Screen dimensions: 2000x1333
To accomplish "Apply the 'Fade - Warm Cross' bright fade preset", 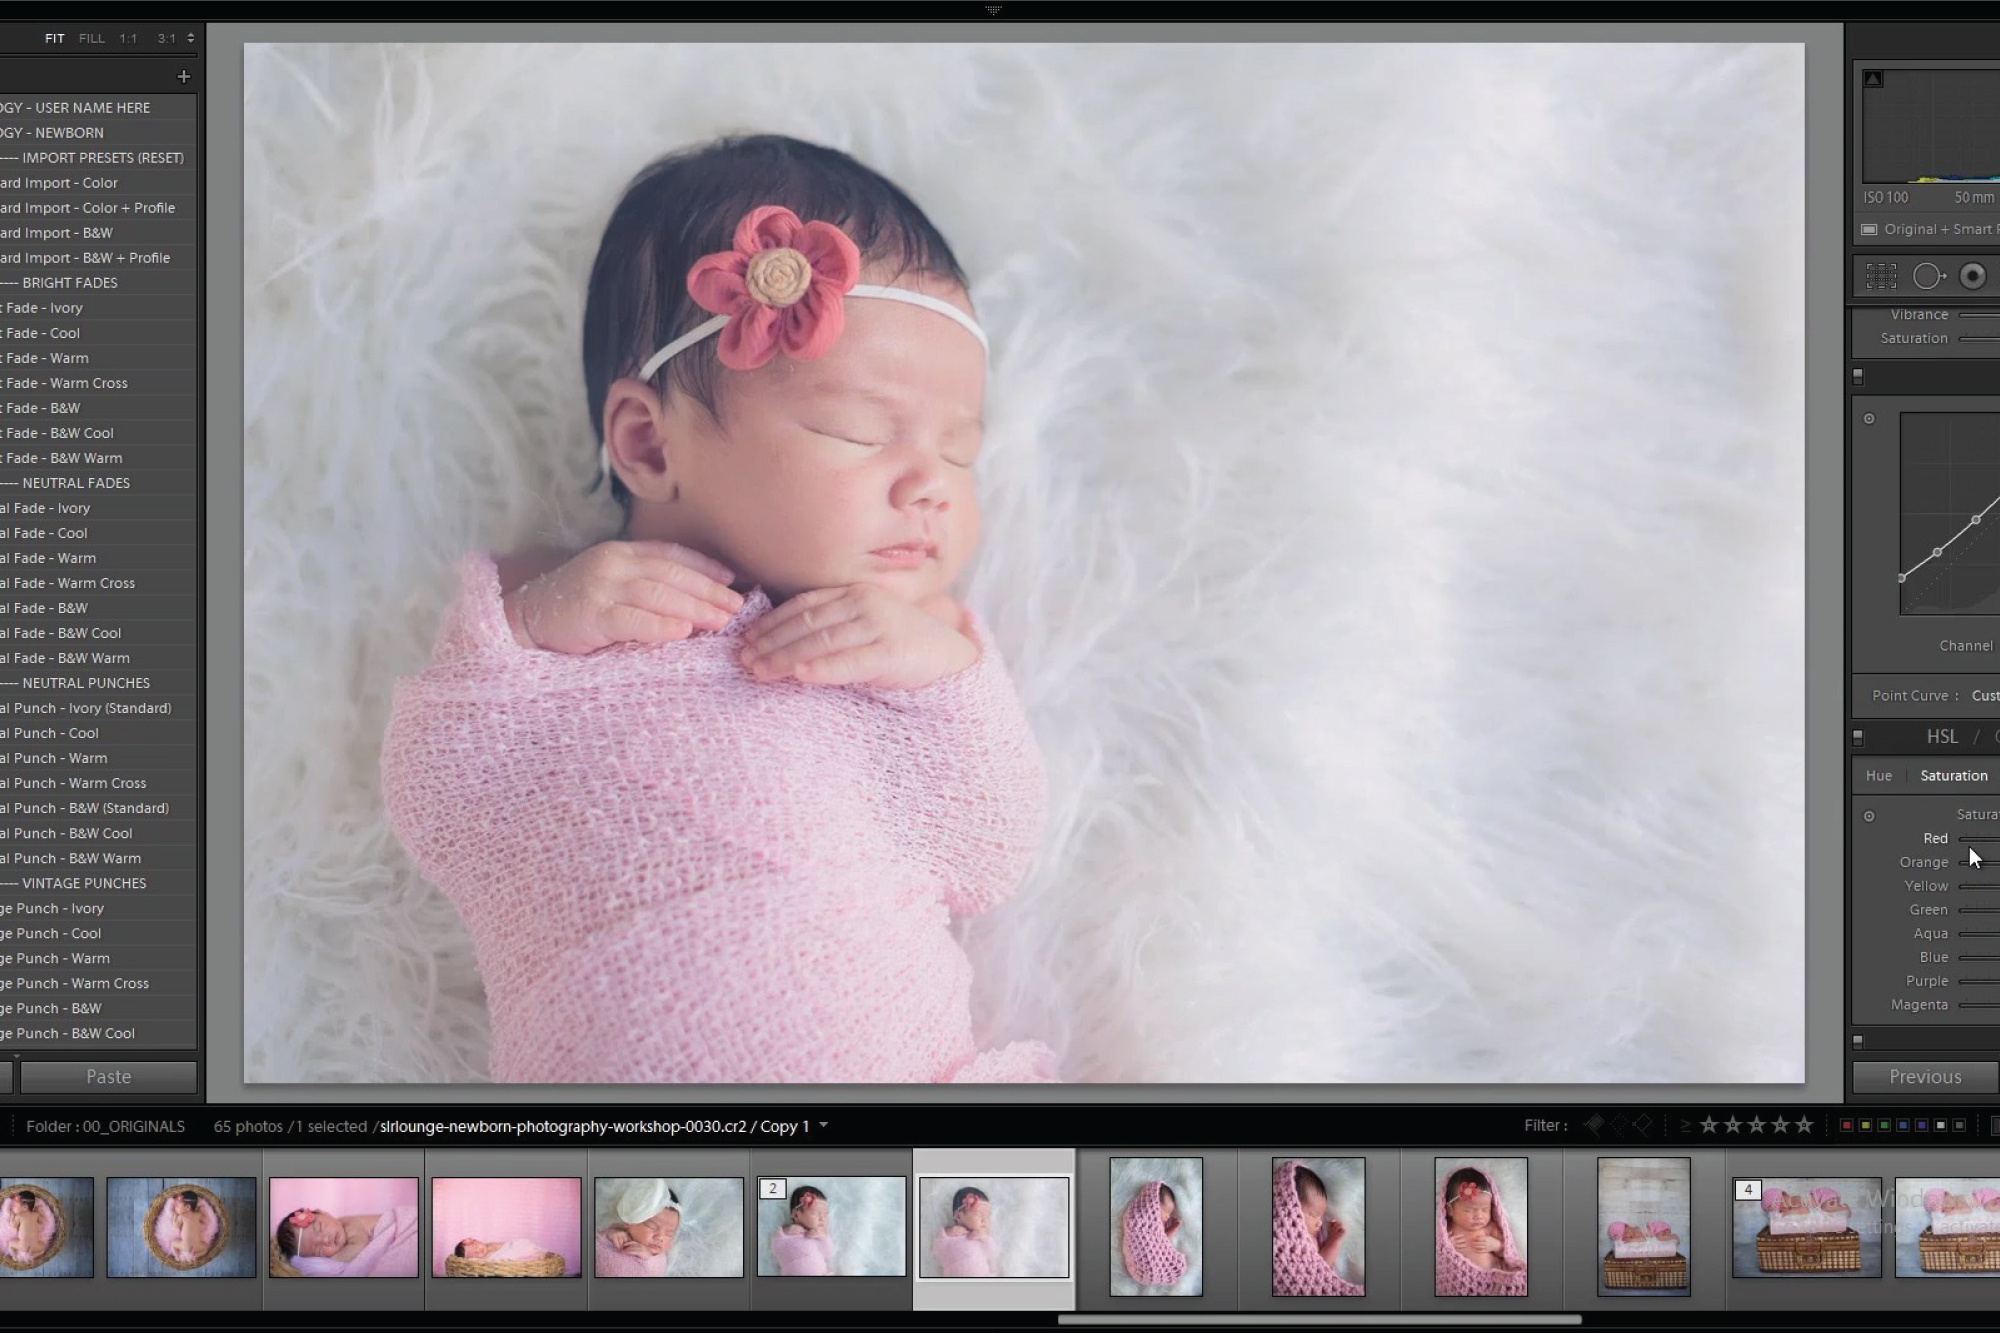I will pos(98,383).
